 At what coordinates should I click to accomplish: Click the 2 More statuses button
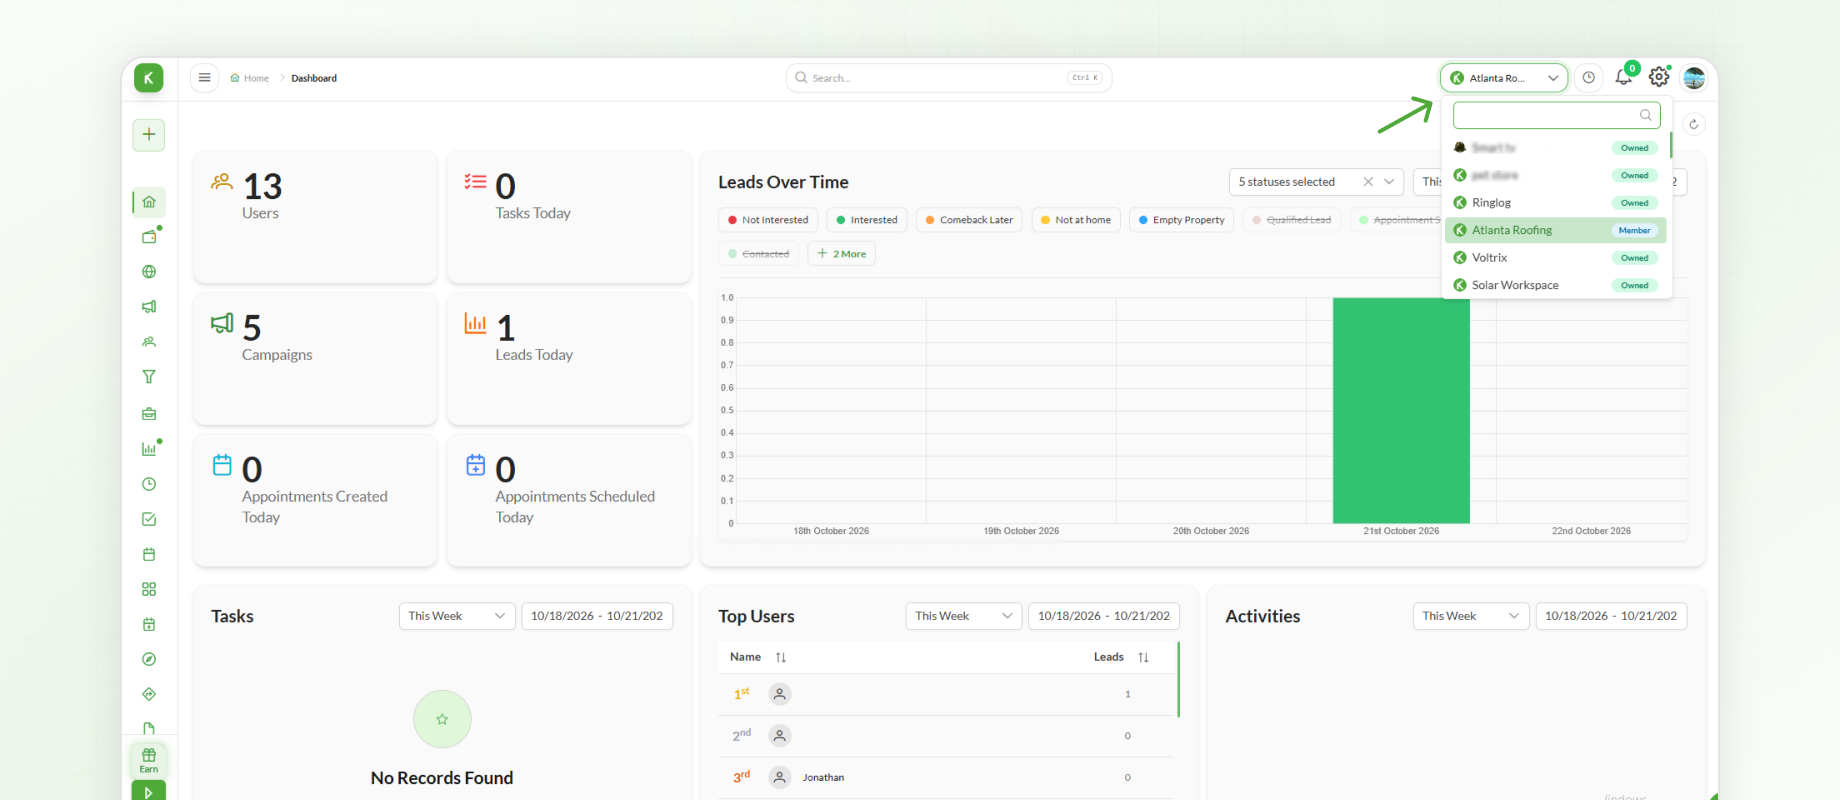coord(842,254)
